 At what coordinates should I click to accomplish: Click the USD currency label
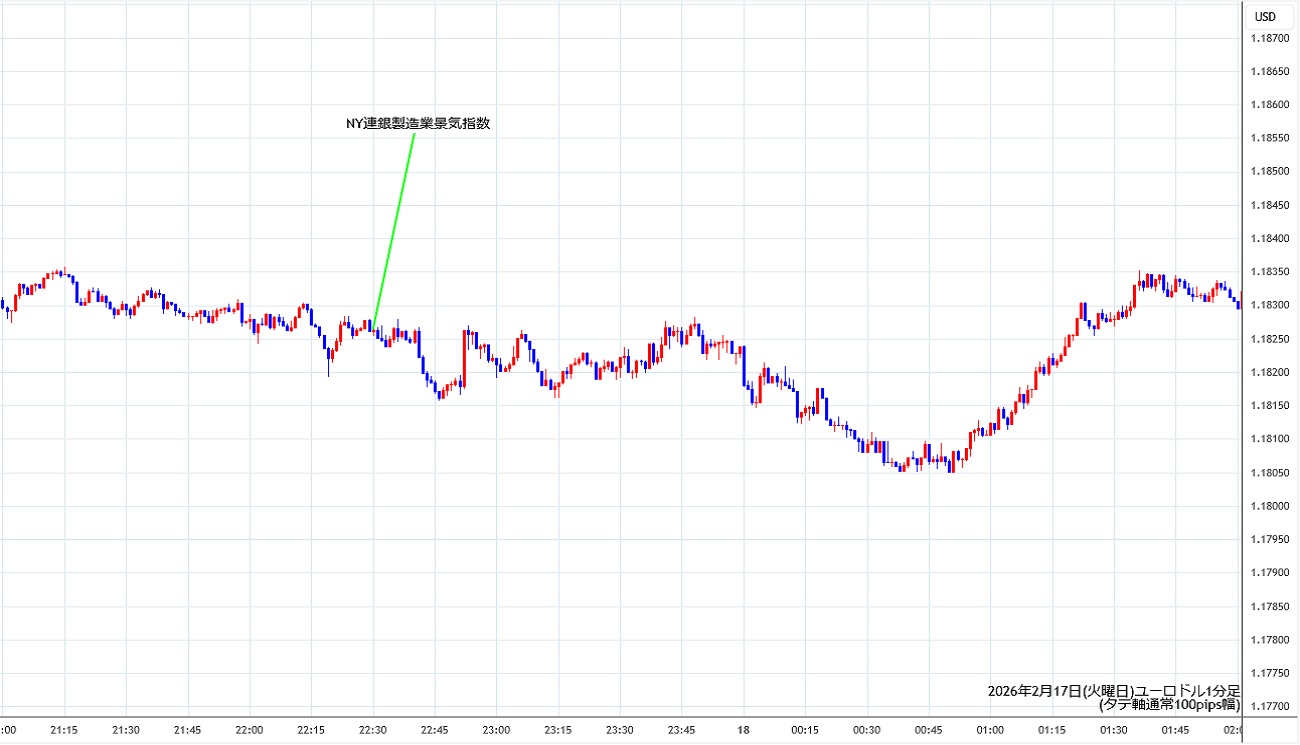pyautogui.click(x=1265, y=16)
